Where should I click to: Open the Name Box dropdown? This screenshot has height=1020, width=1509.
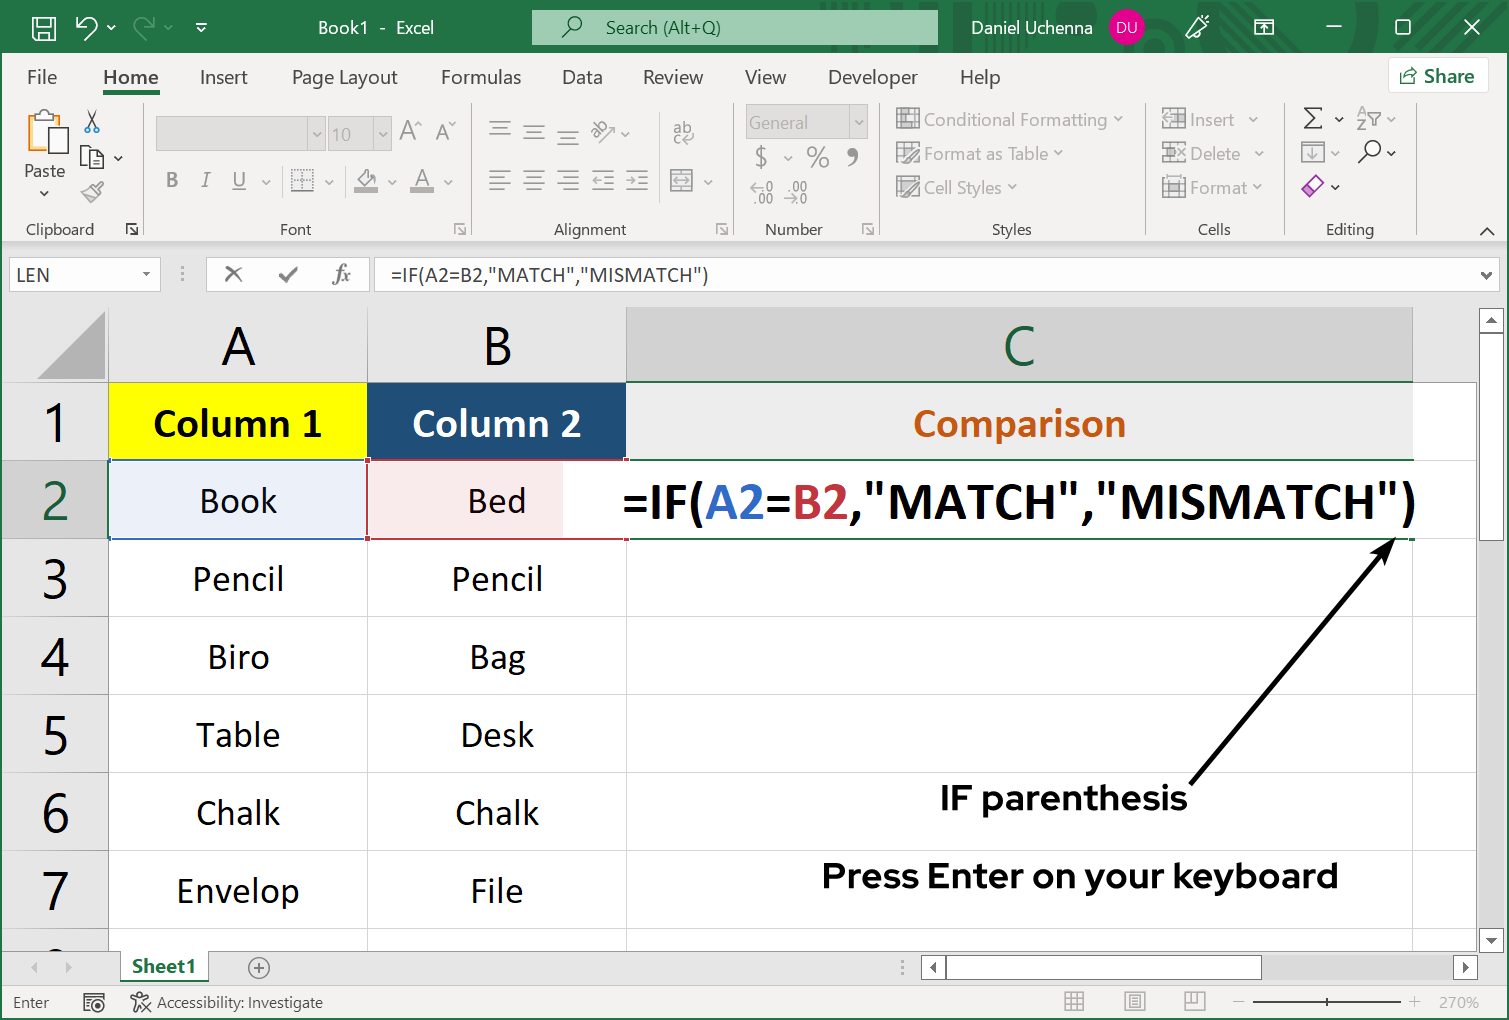click(x=146, y=275)
